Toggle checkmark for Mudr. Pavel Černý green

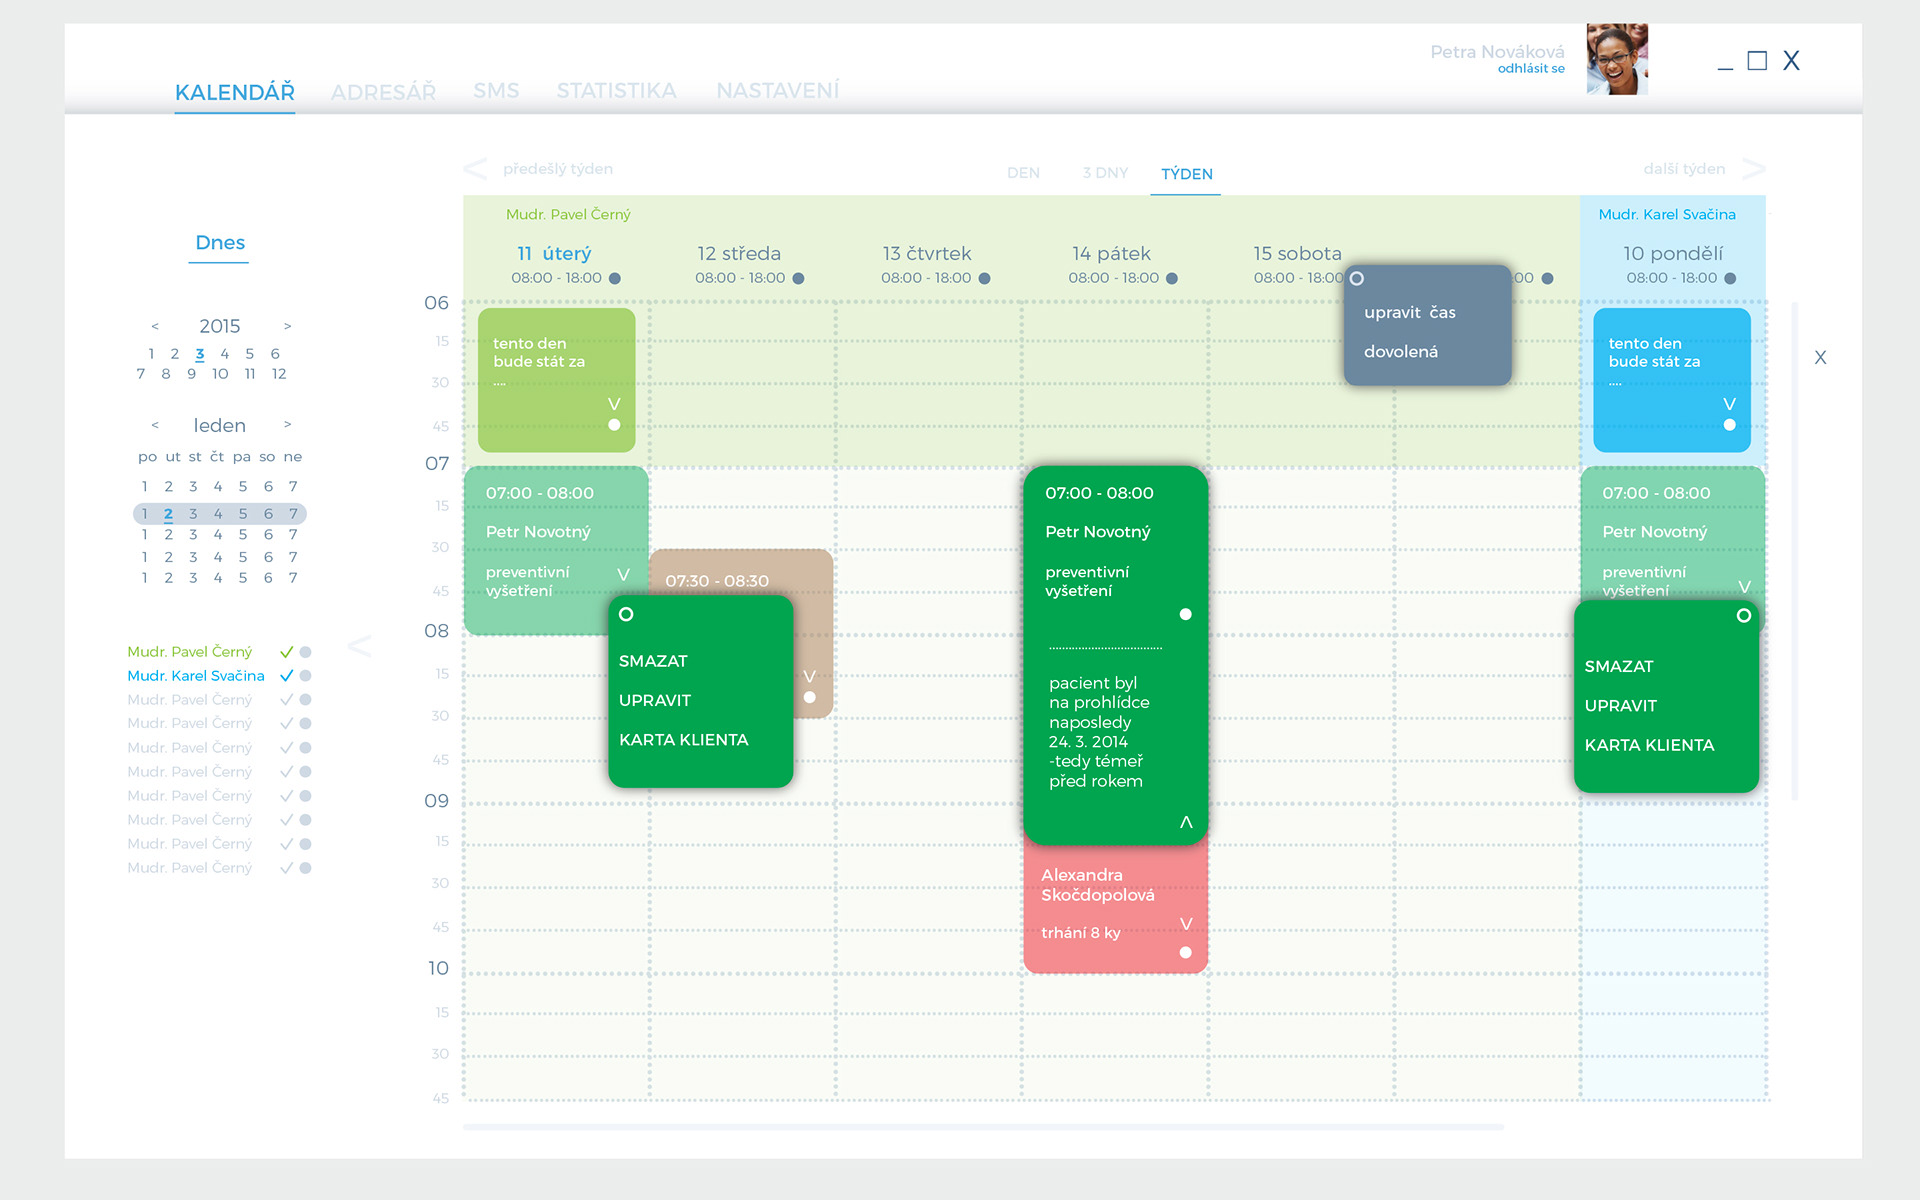287,652
